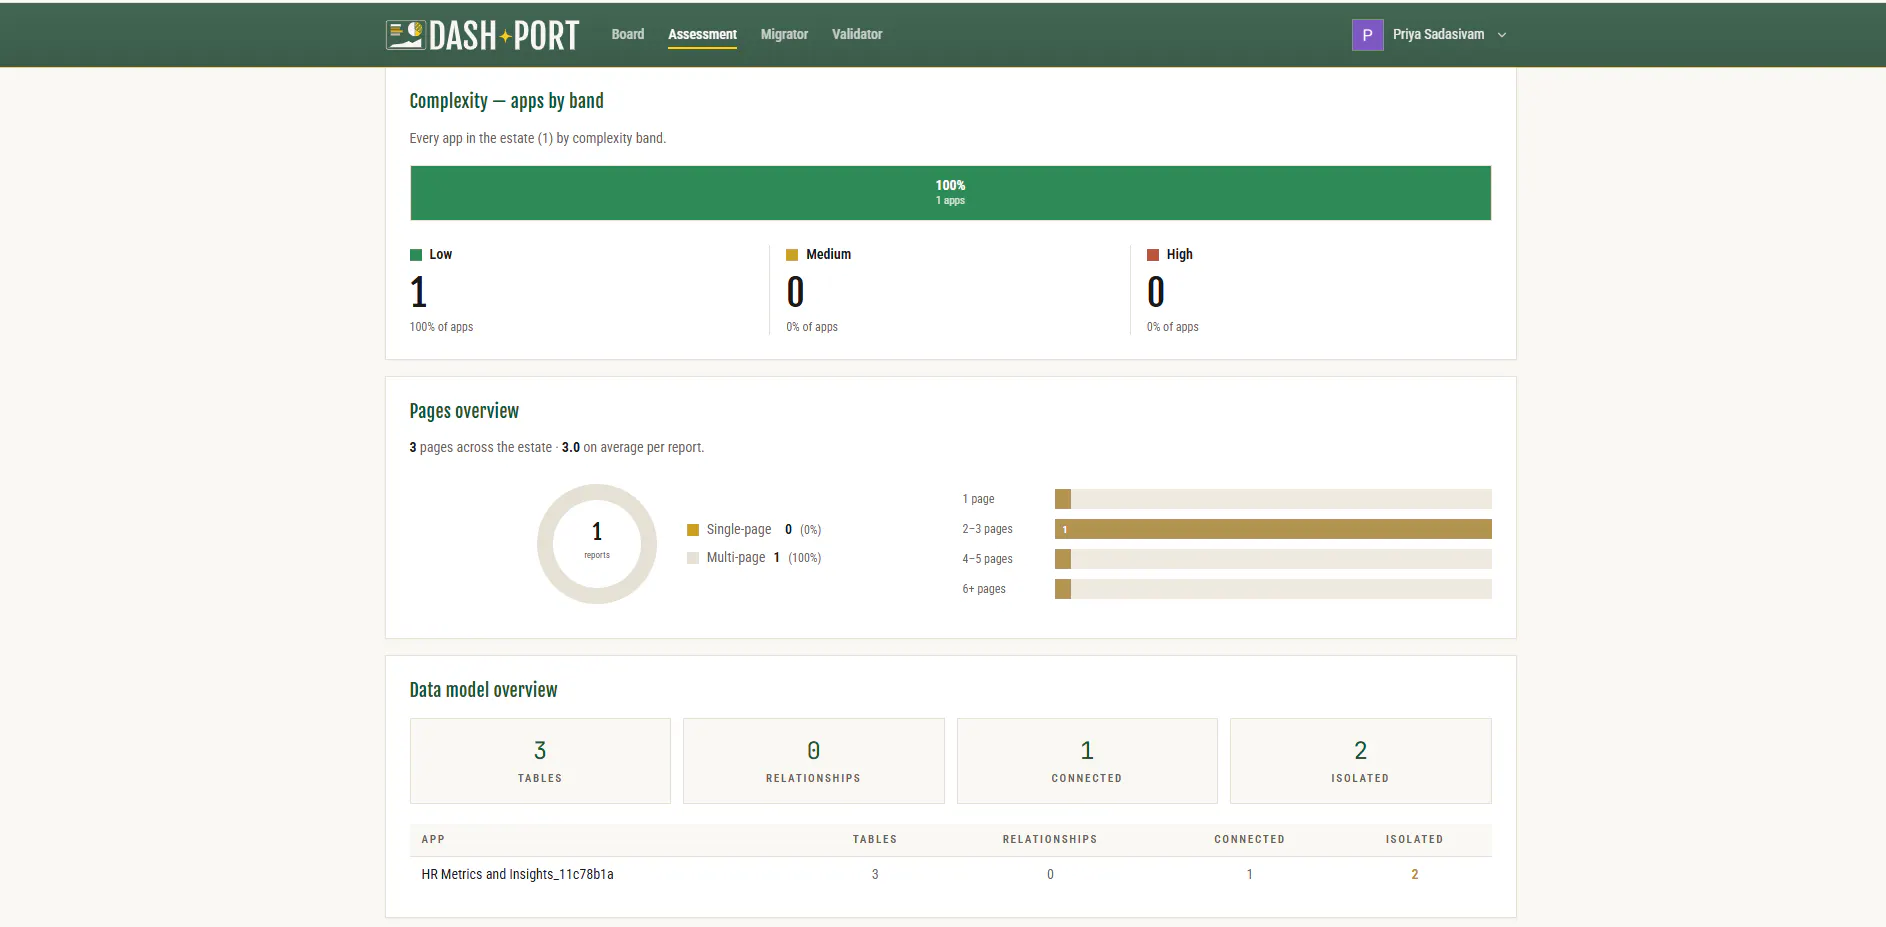This screenshot has height=927, width=1886.
Task: Click the Medium band count 0
Action: [x=795, y=292]
